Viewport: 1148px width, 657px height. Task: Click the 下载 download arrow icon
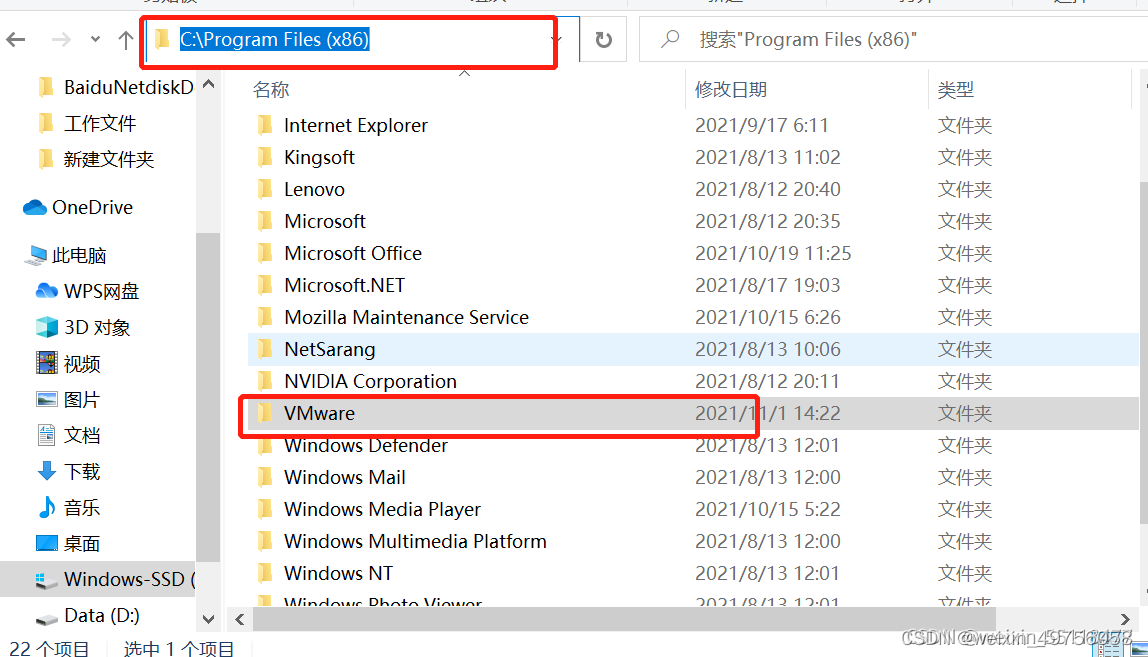tap(46, 471)
